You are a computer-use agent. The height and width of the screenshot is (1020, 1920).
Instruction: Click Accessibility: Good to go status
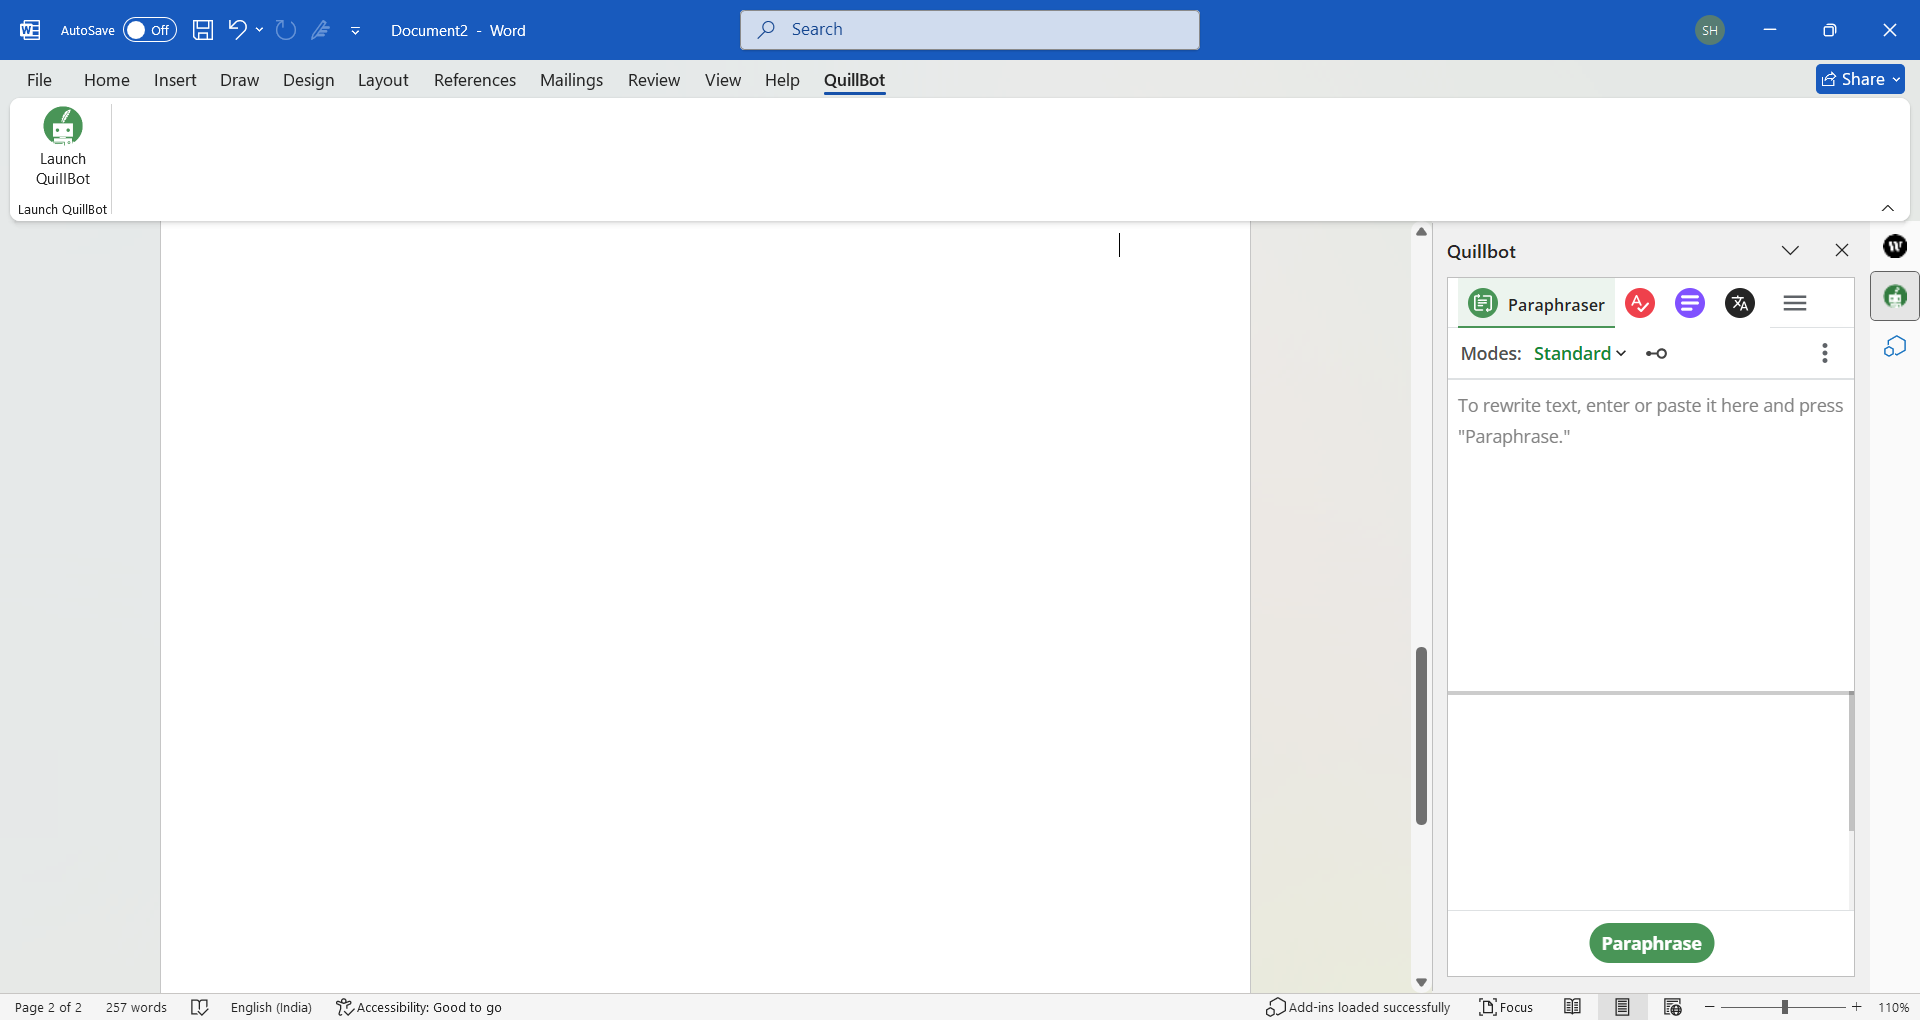[x=419, y=1007]
